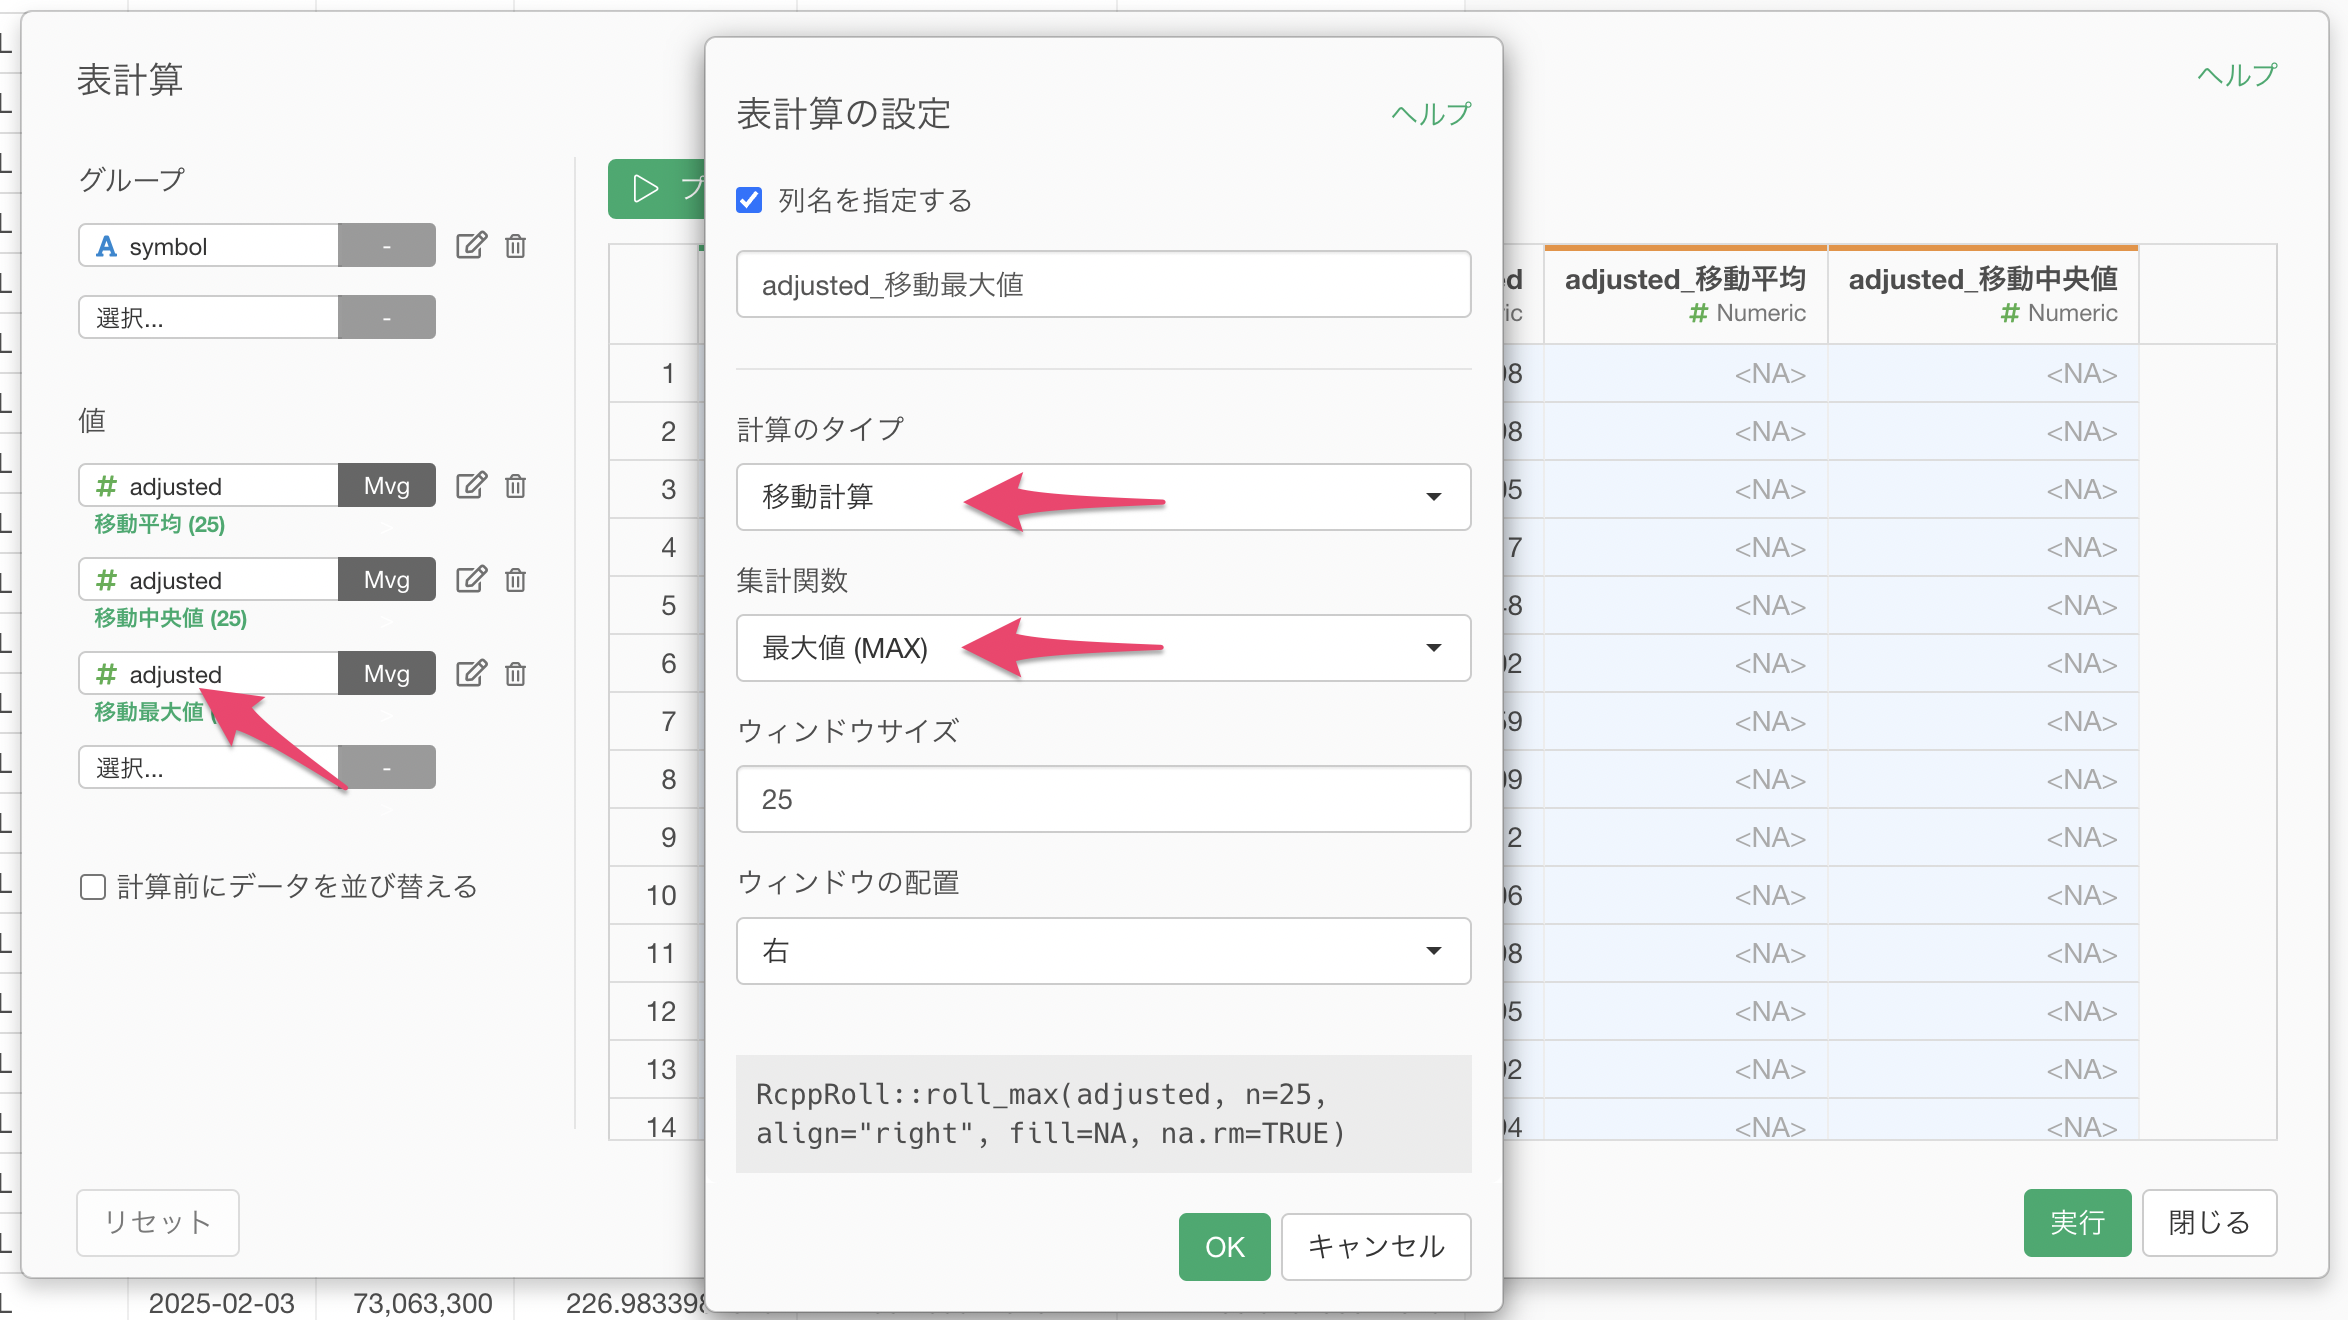Open the empty 選択... group column selector

pos(208,318)
